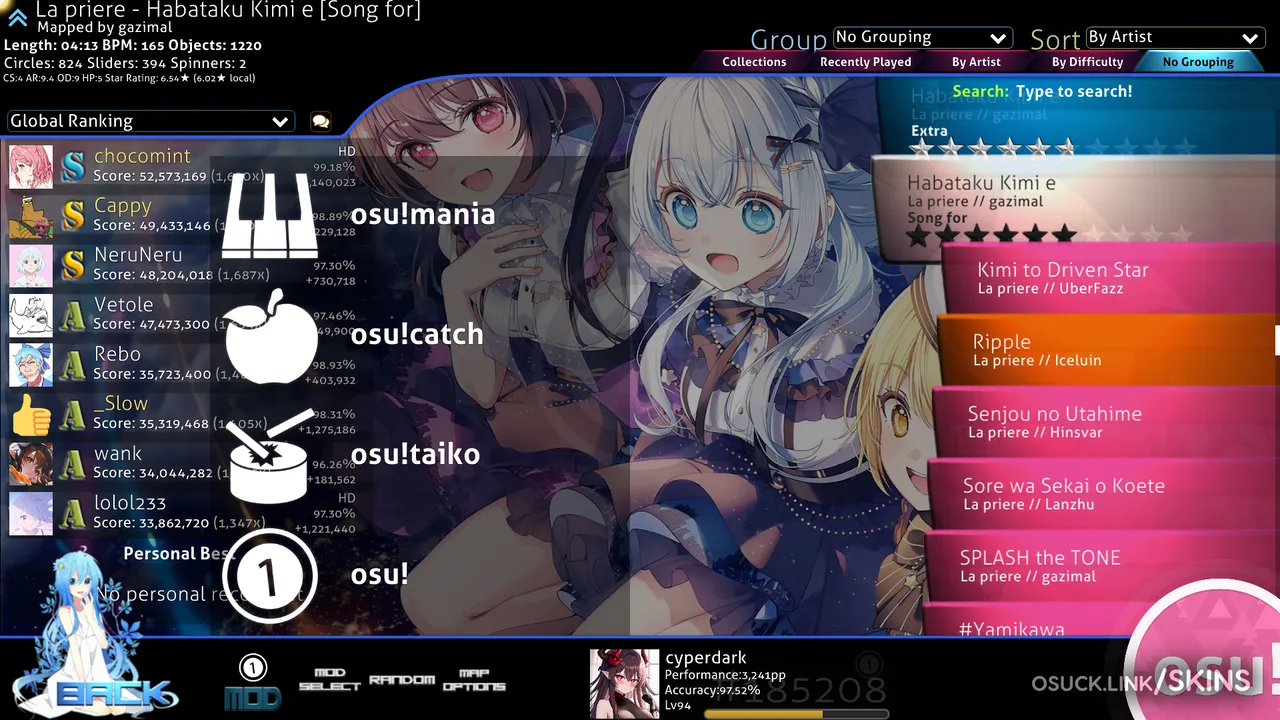Image resolution: width=1280 pixels, height=720 pixels.
Task: Click Vetole's avatar thumbnail
Action: pos(31,315)
